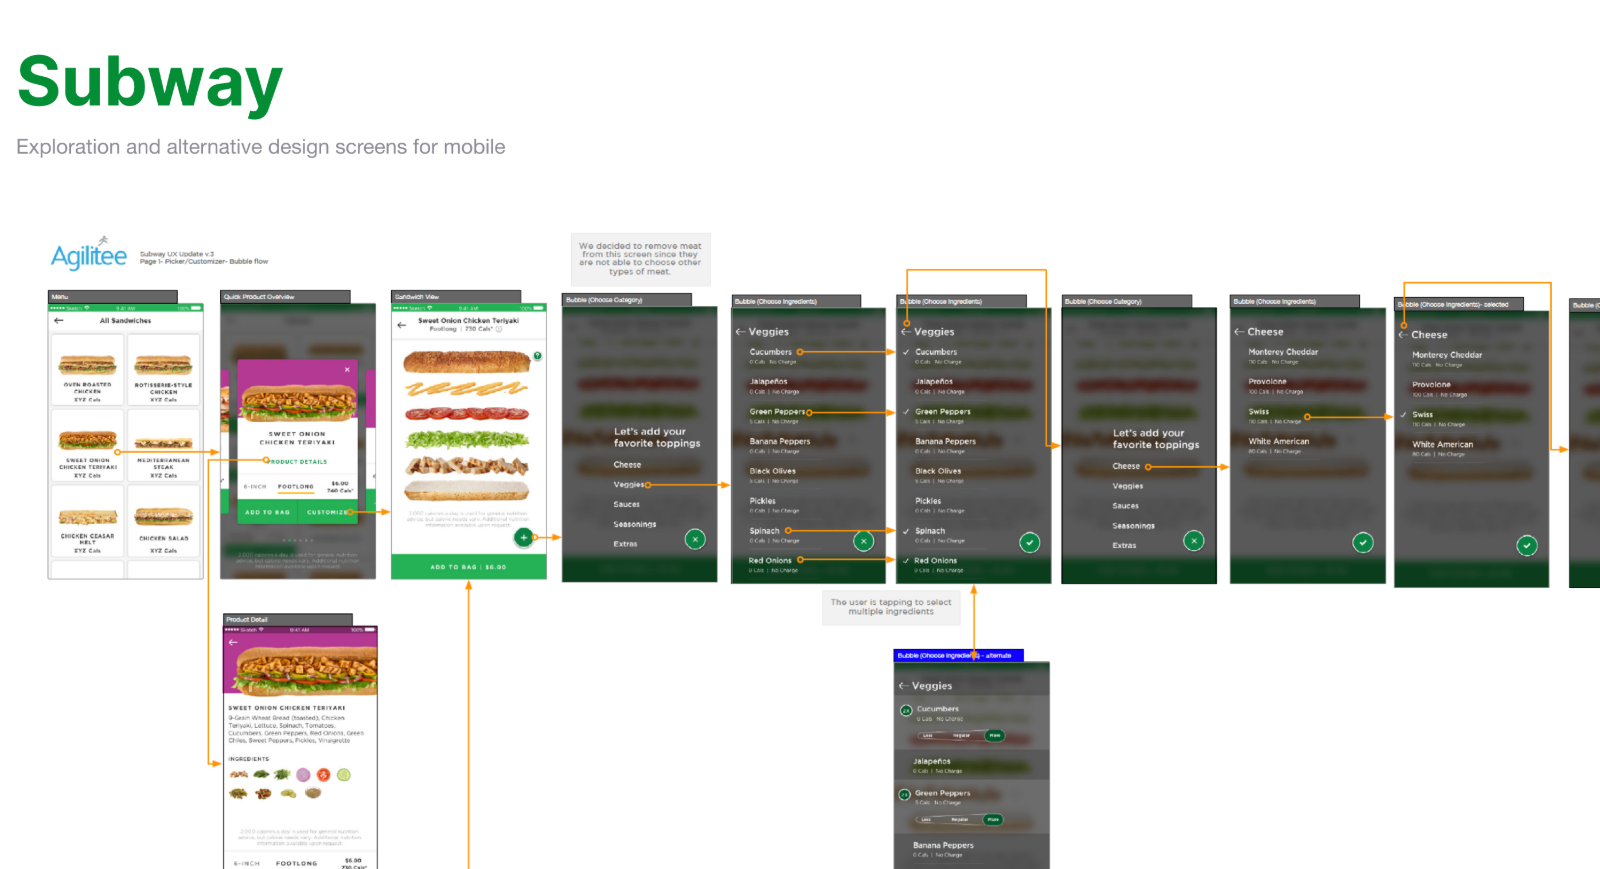Select FOOTLONG option in Product Detail
Image resolution: width=1600 pixels, height=869 pixels.
[x=296, y=863]
